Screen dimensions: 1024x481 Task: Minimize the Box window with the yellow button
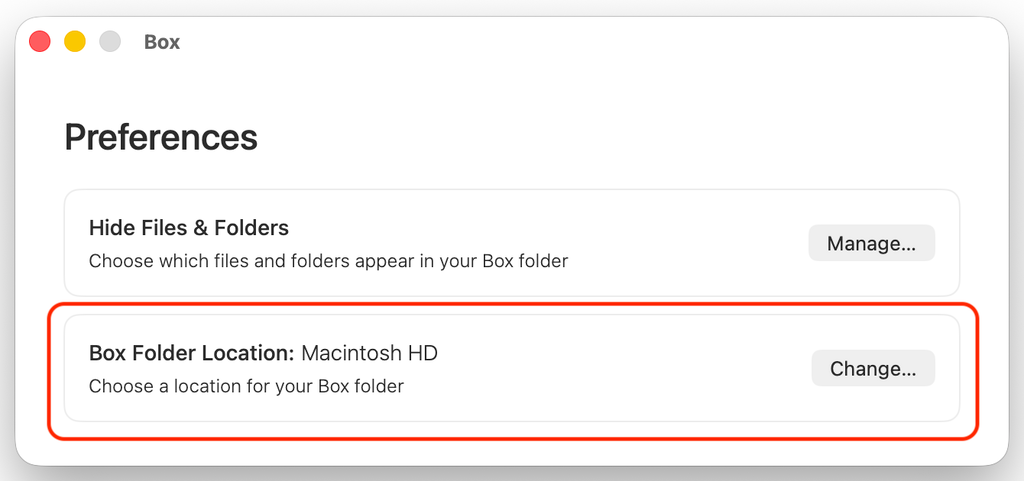tap(75, 42)
